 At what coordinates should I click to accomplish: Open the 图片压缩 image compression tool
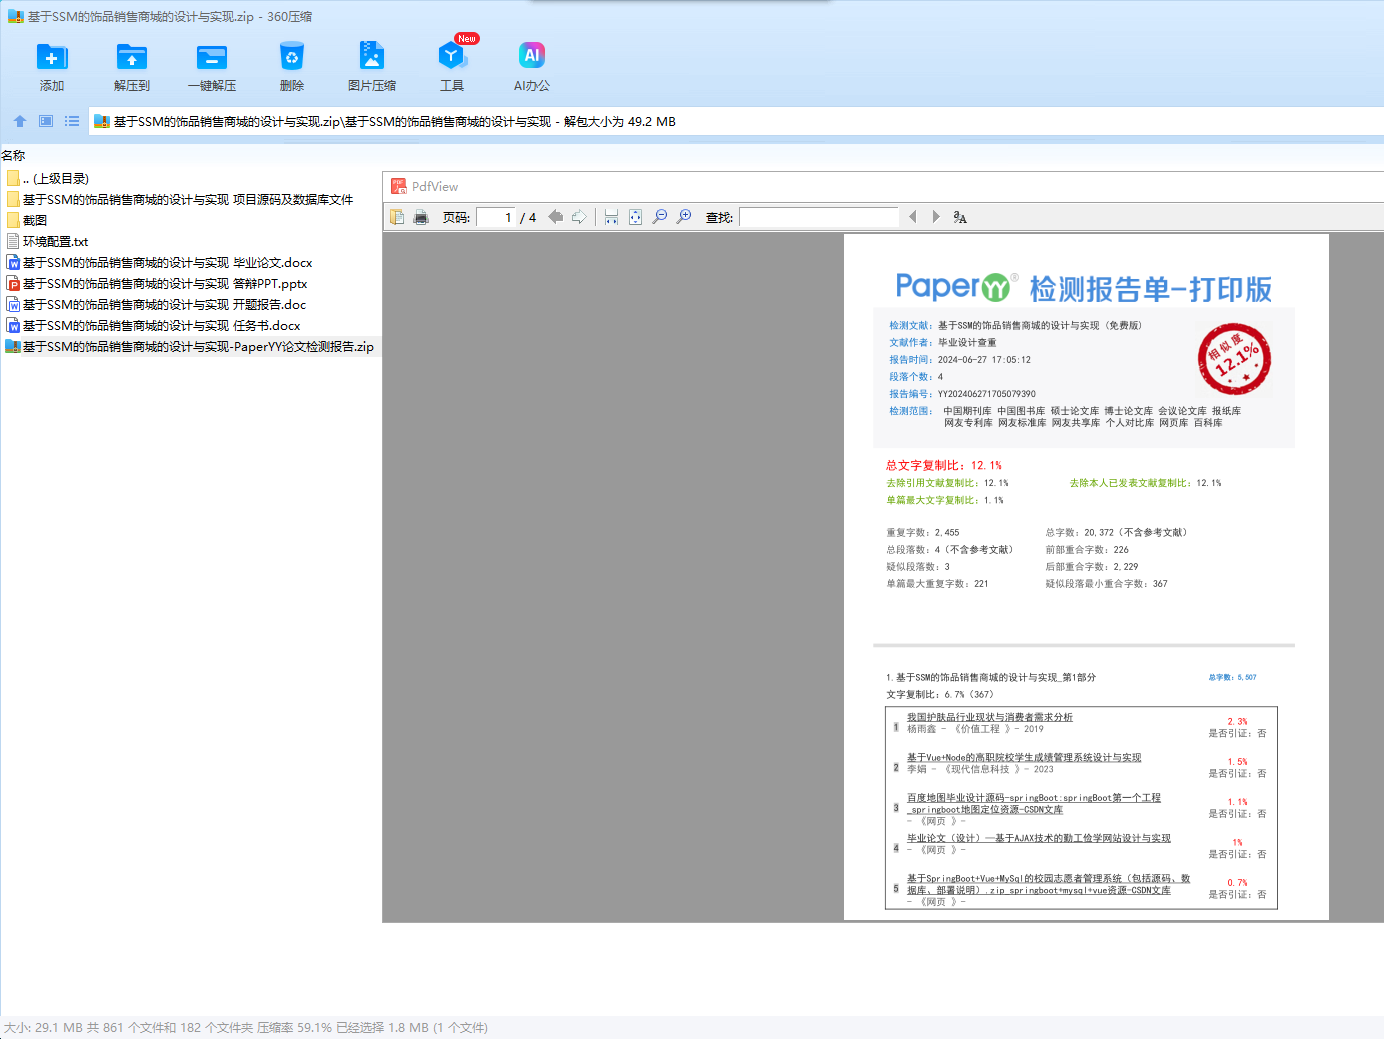point(372,56)
